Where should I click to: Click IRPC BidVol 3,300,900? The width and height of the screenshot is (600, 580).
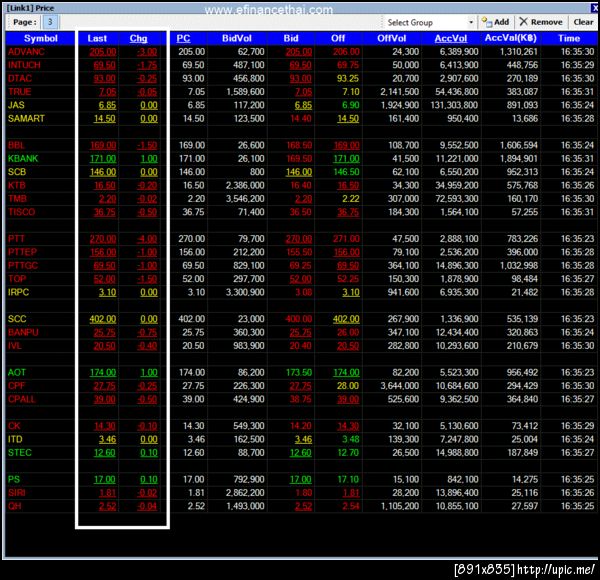(245, 292)
